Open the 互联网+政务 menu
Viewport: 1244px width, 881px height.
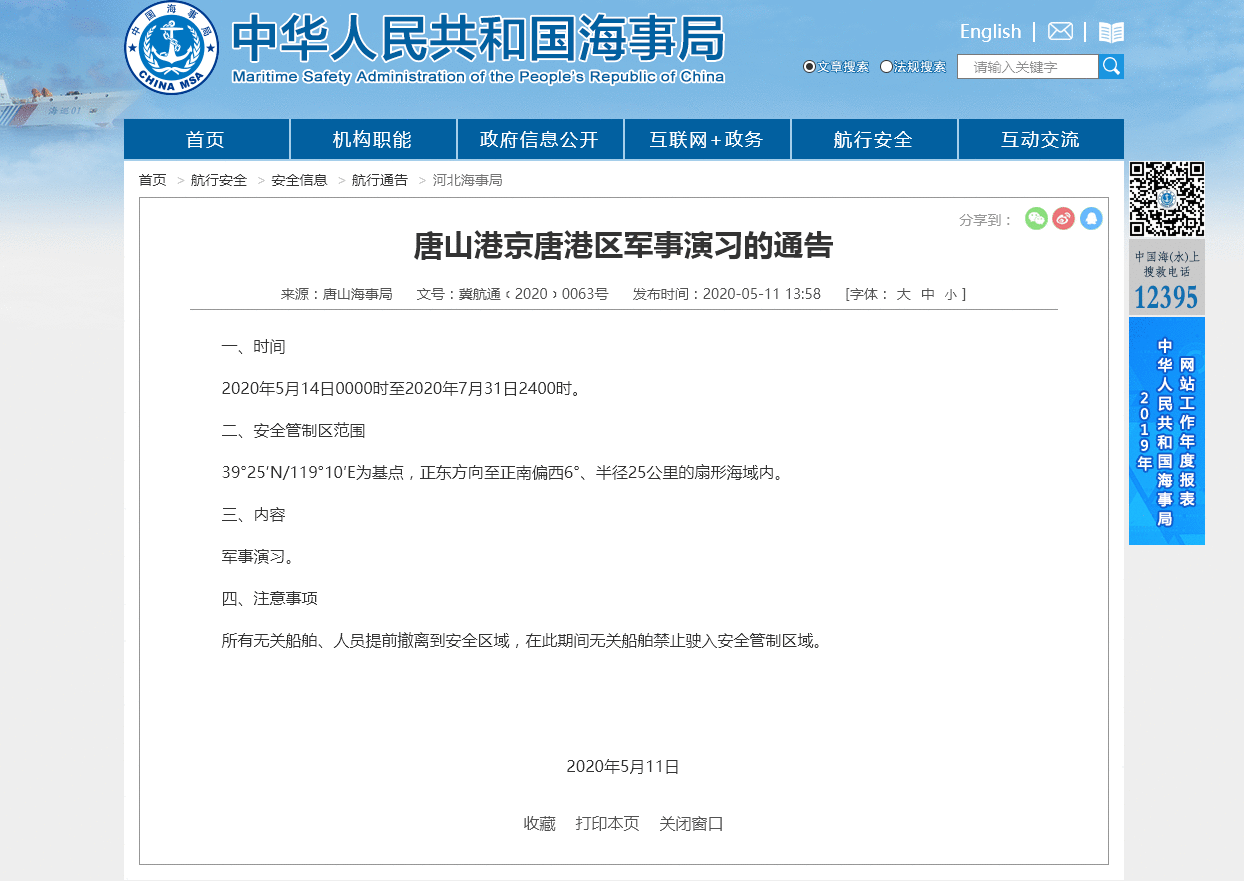707,139
